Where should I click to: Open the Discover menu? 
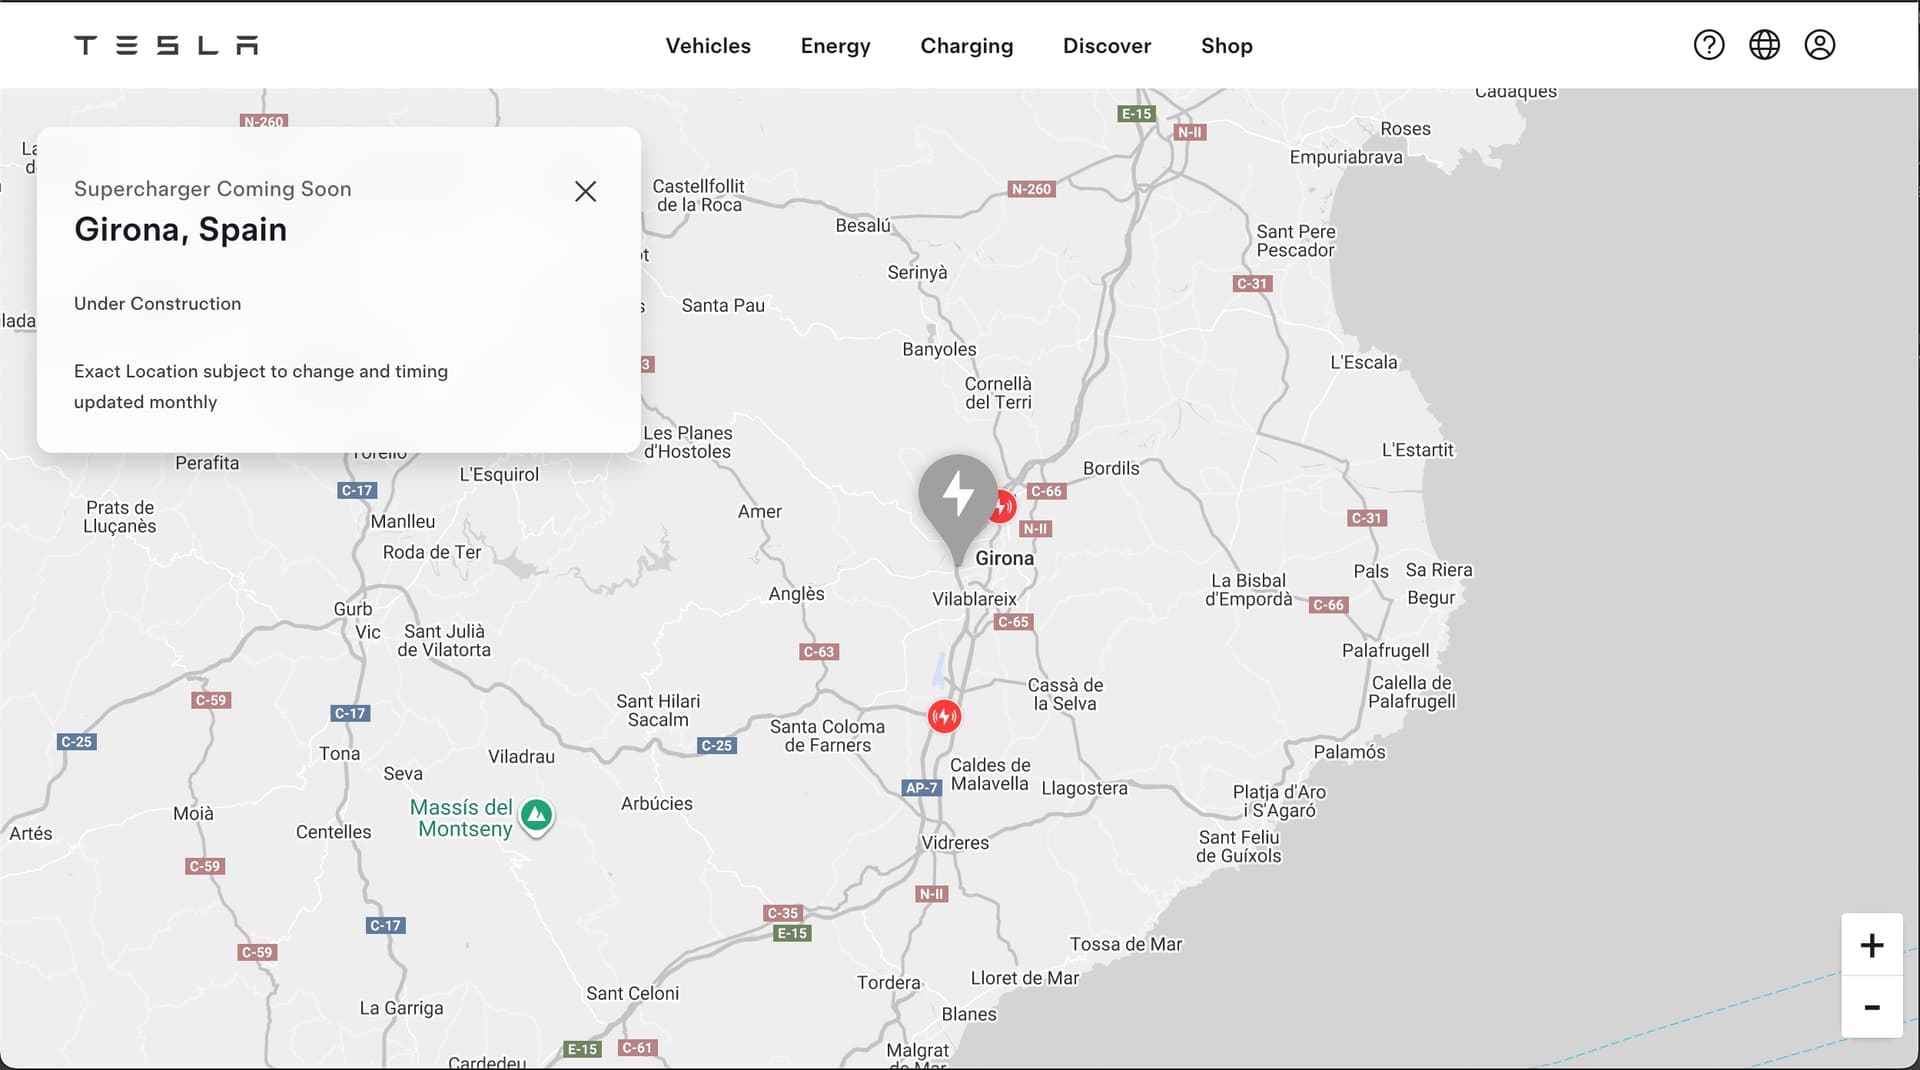coord(1106,46)
